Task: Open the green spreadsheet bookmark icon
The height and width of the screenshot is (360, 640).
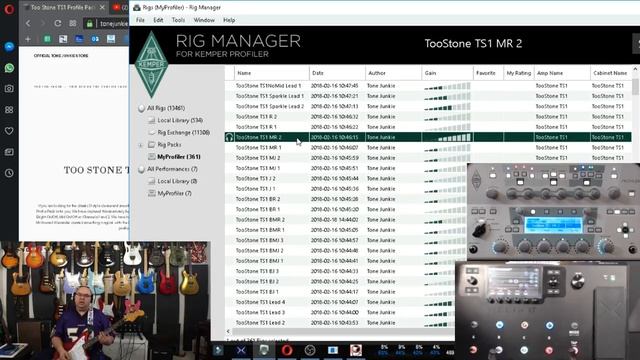Action: click(47, 39)
